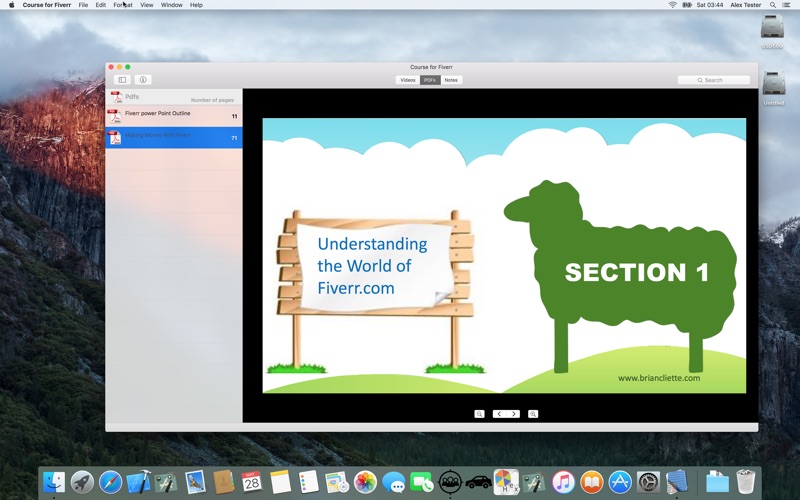Open Reminders in the Dock
The image size is (800, 500).
click(308, 482)
